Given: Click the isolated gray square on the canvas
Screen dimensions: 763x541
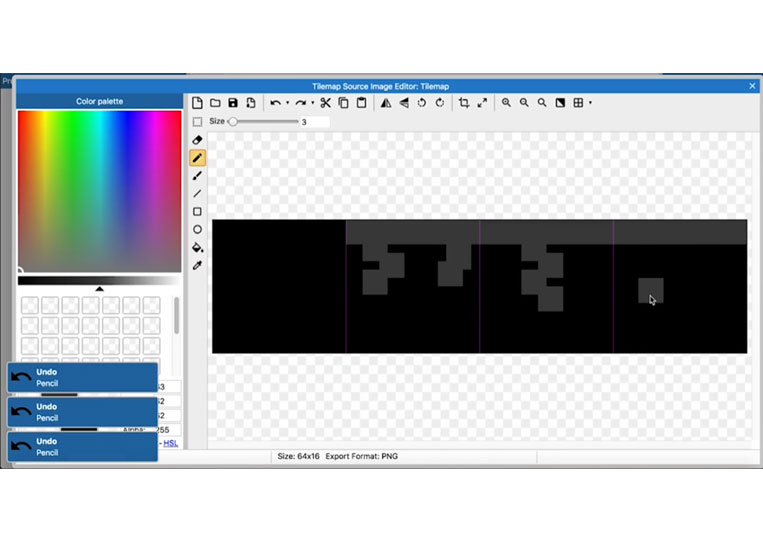Looking at the screenshot, I should tap(651, 290).
